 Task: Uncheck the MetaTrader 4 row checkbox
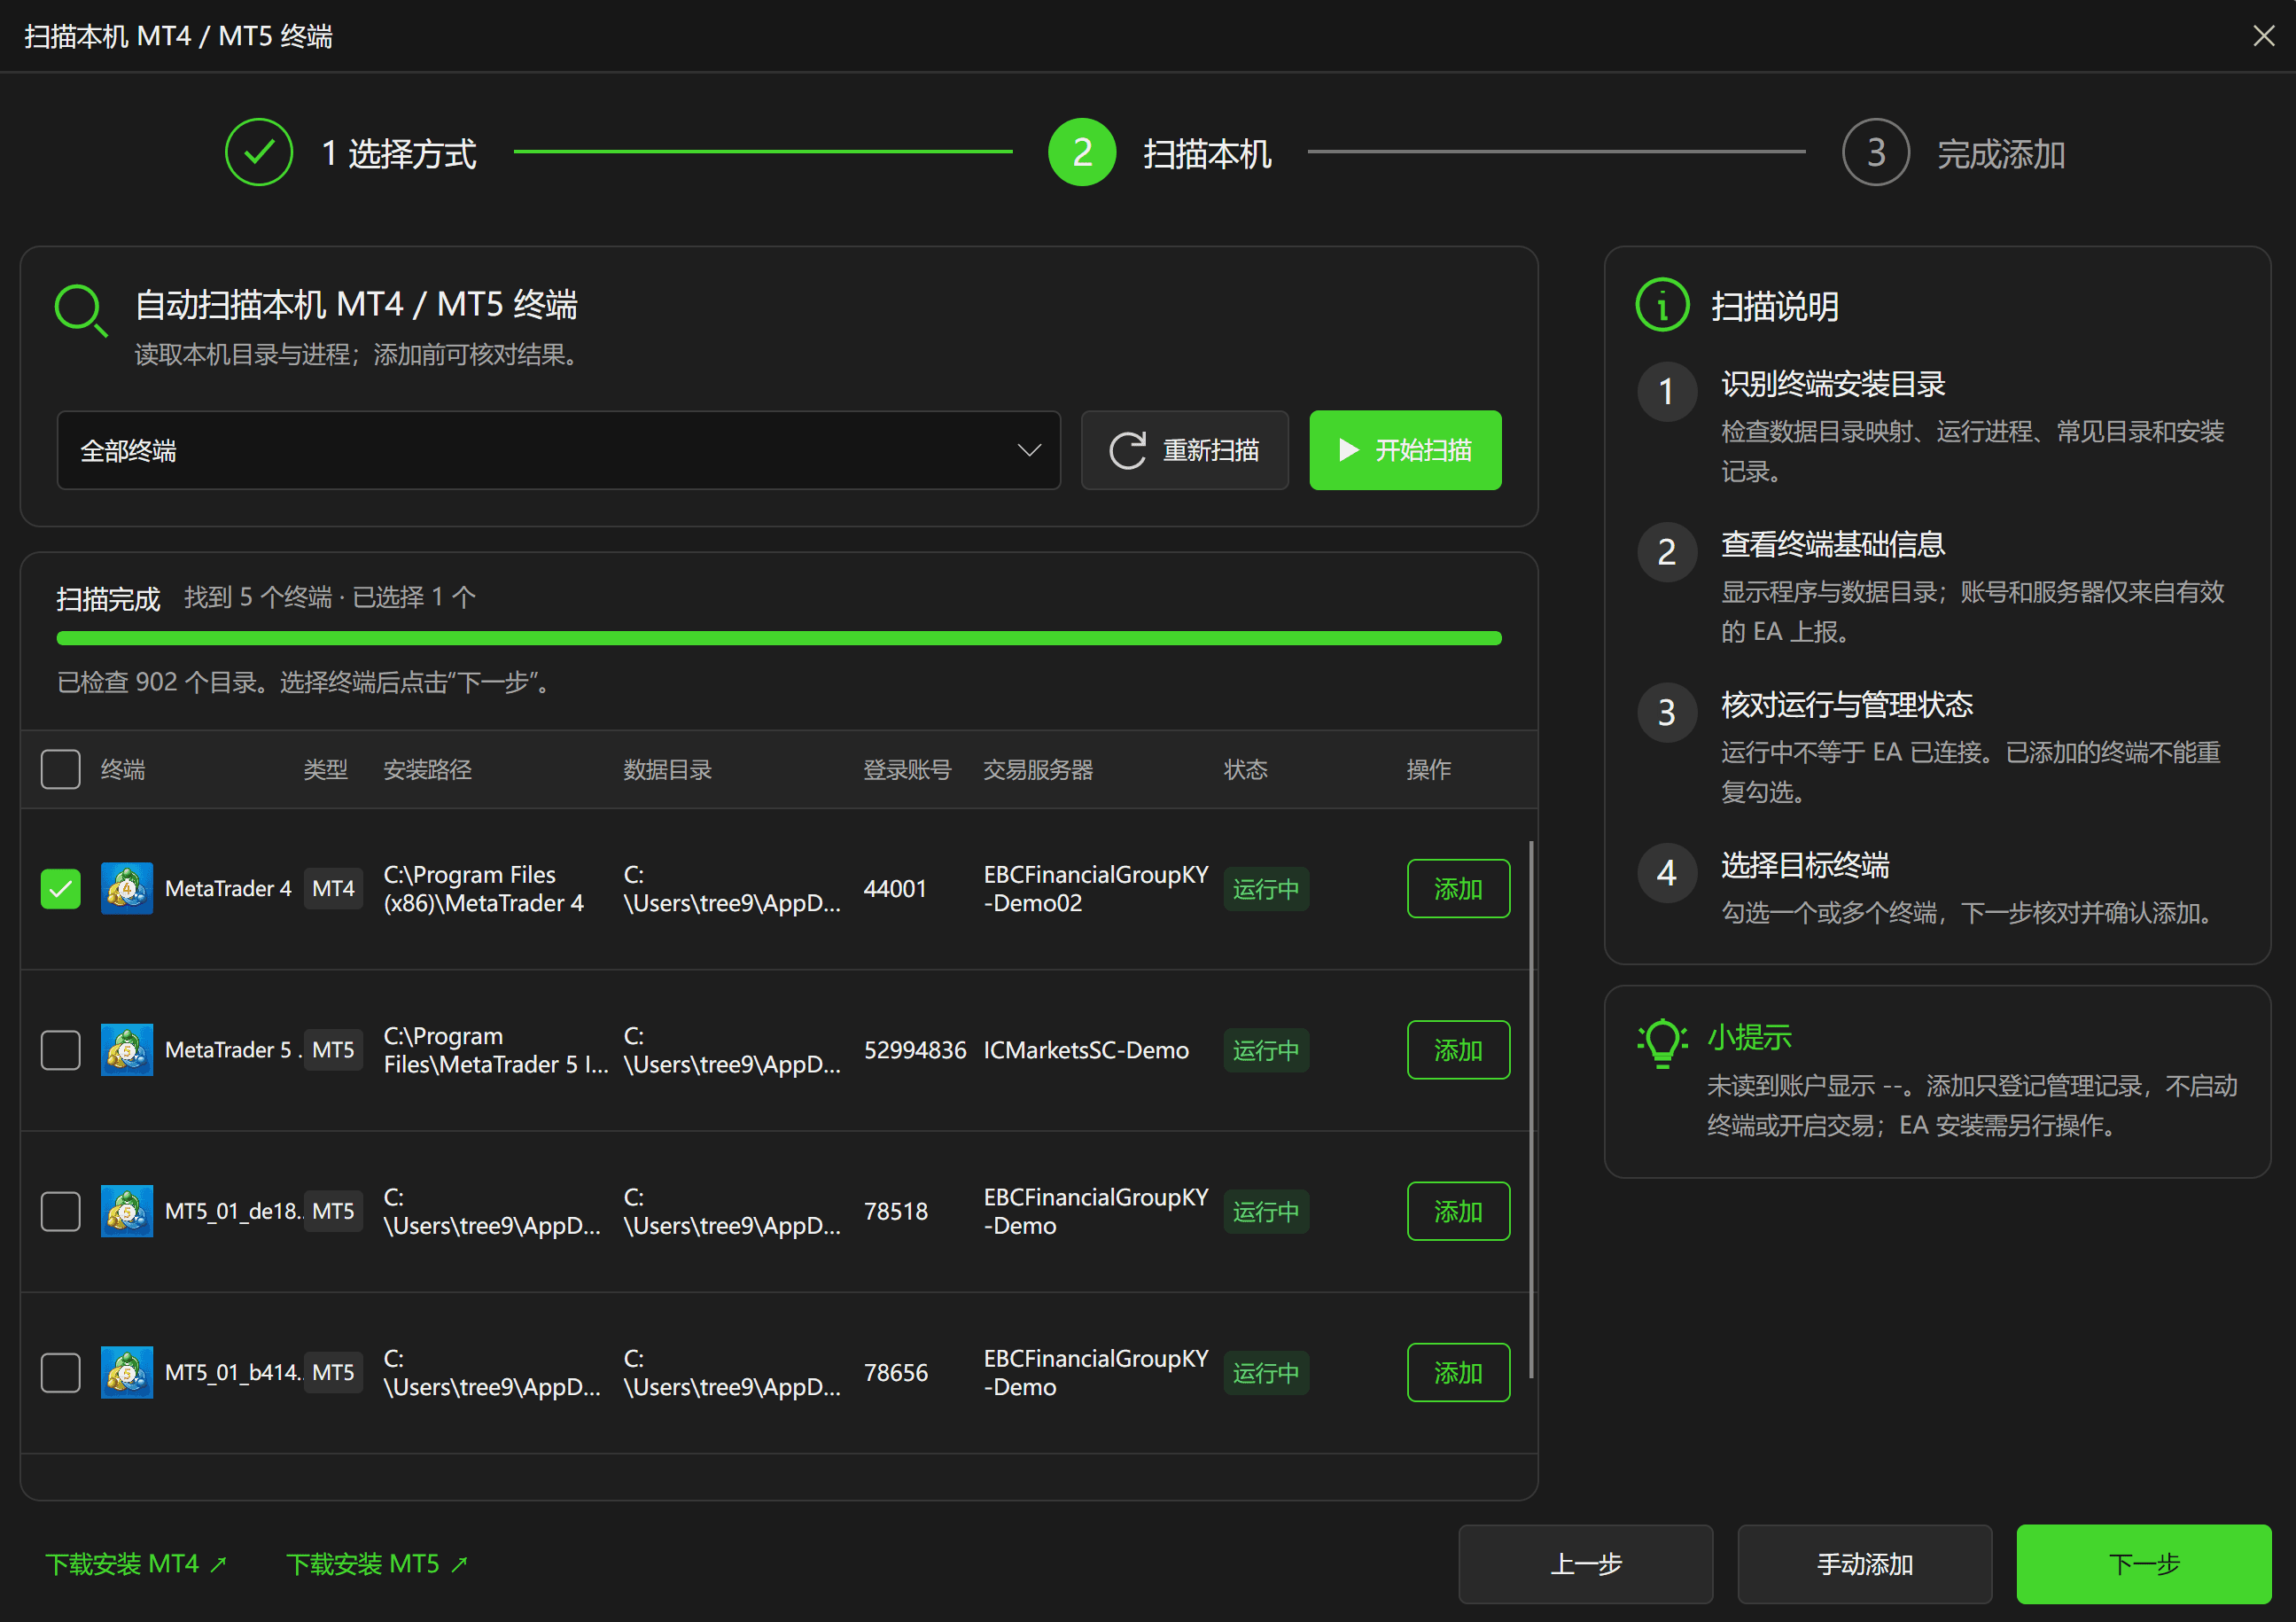(61, 888)
